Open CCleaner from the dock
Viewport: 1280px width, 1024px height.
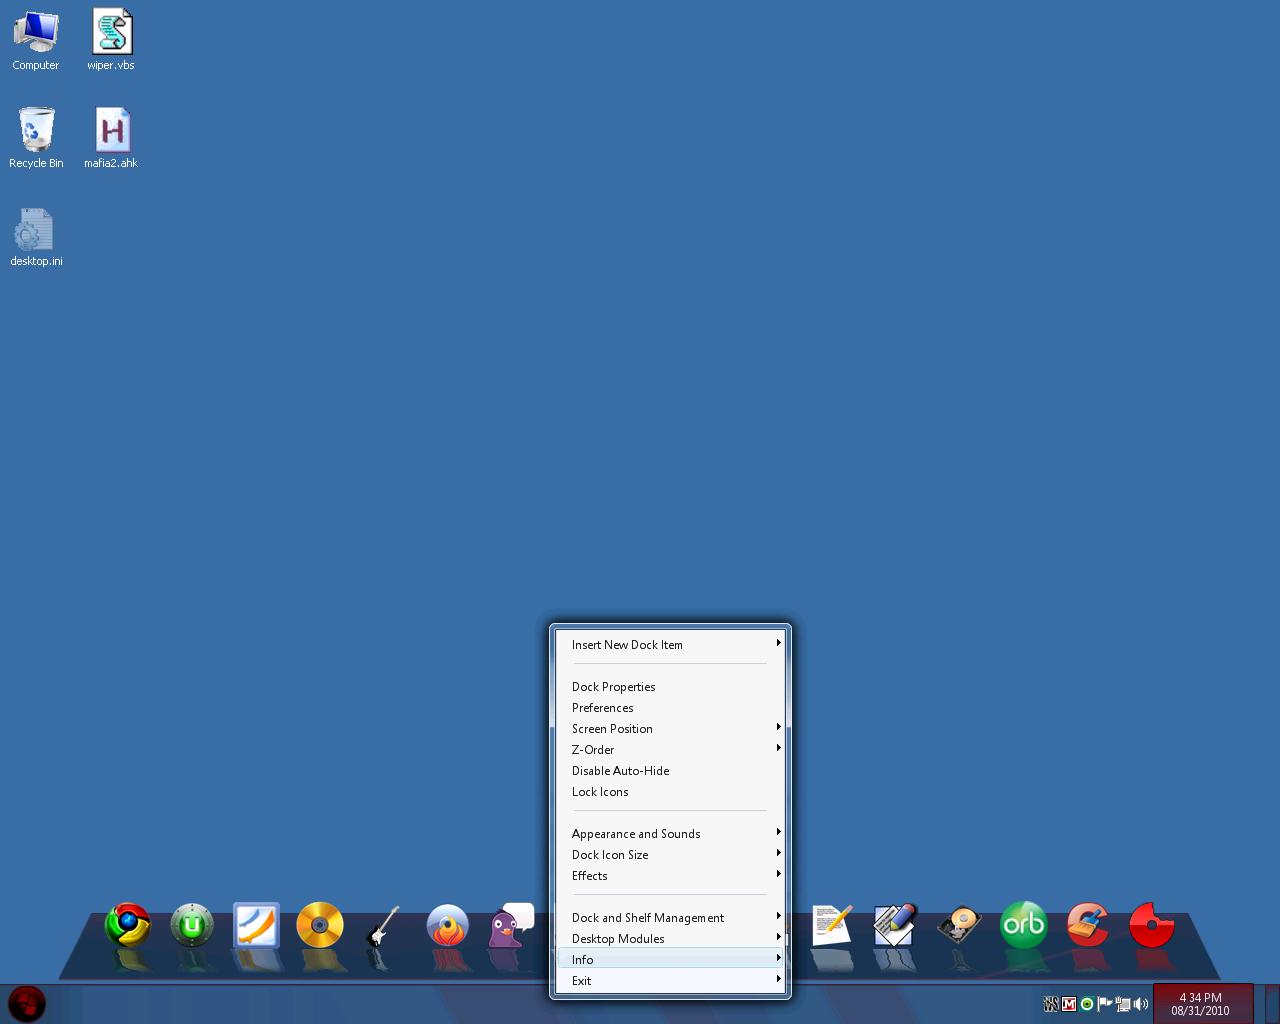click(1087, 925)
